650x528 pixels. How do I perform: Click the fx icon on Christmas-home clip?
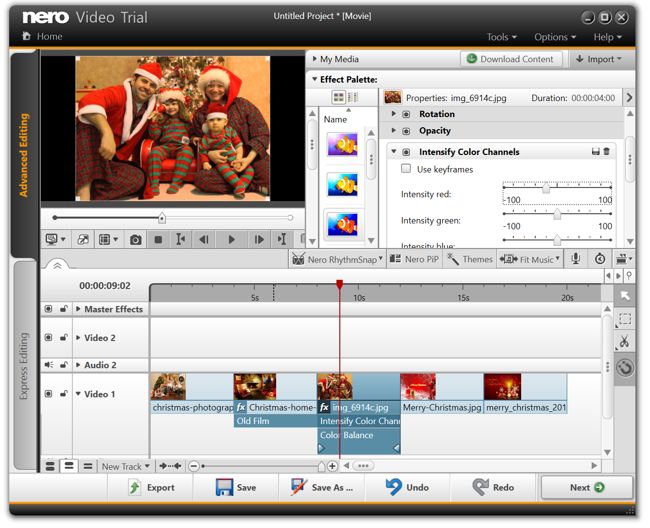[x=241, y=407]
